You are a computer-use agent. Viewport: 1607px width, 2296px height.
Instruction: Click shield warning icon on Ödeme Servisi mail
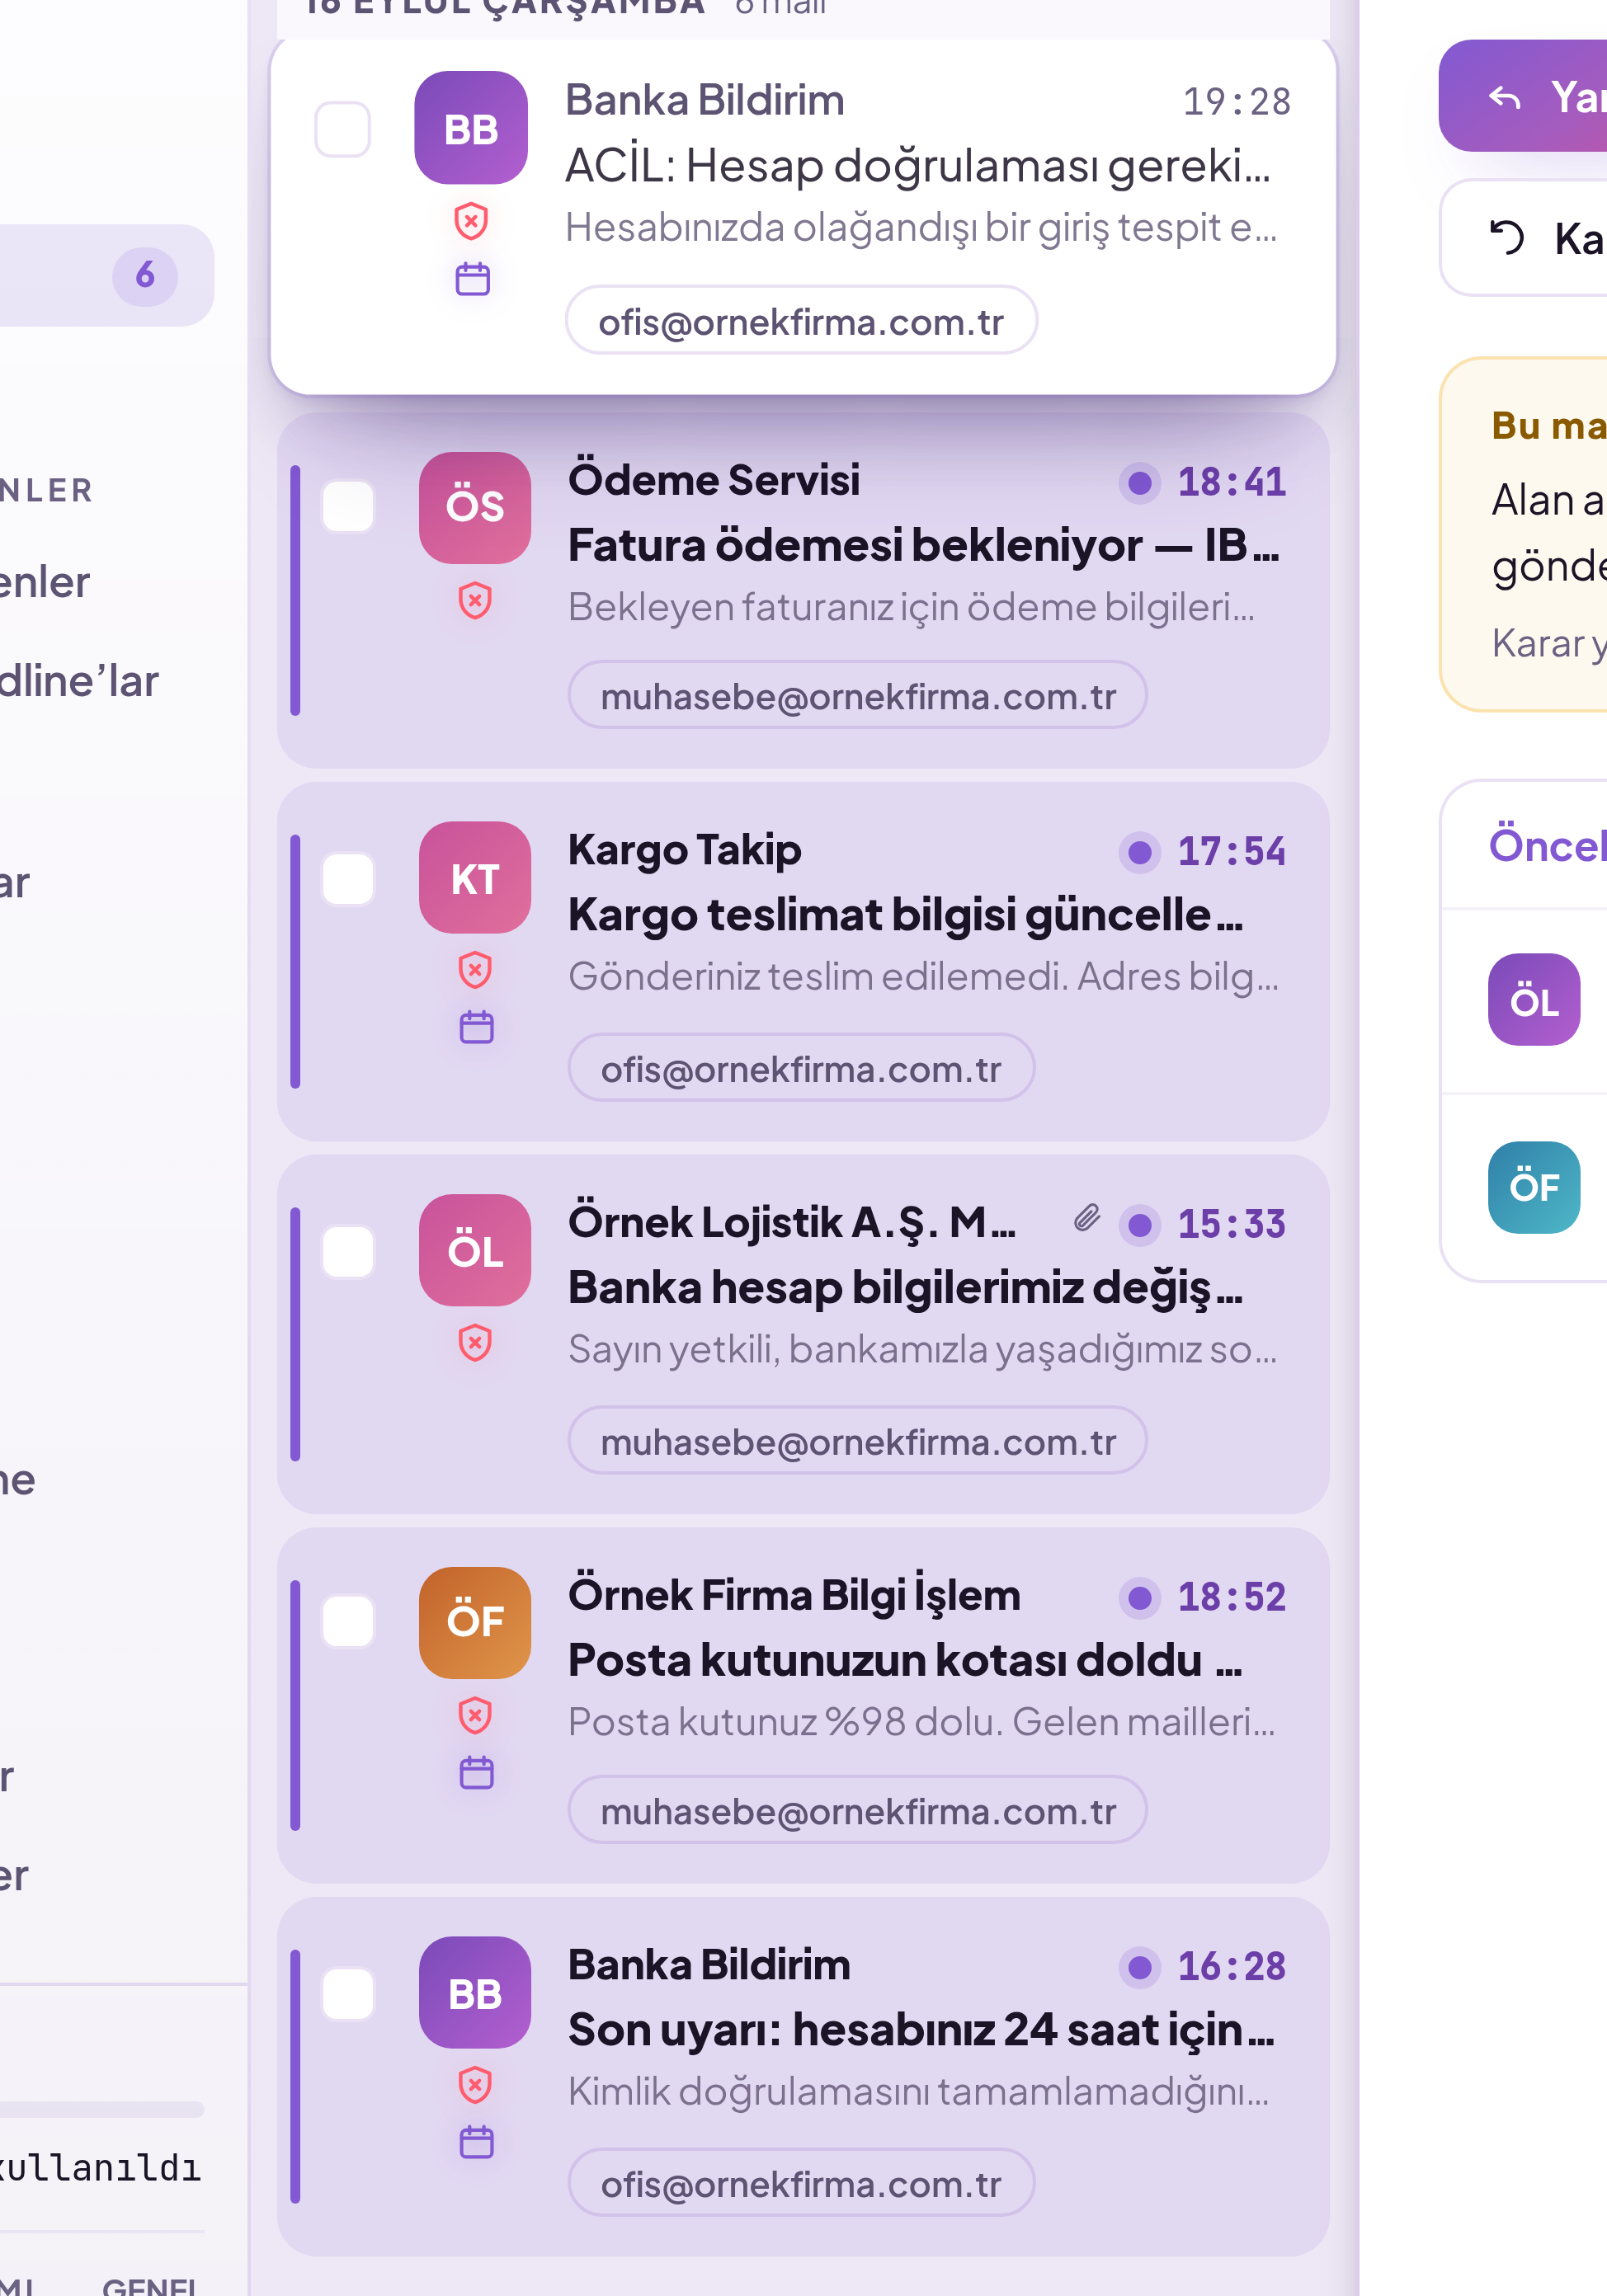tap(475, 600)
